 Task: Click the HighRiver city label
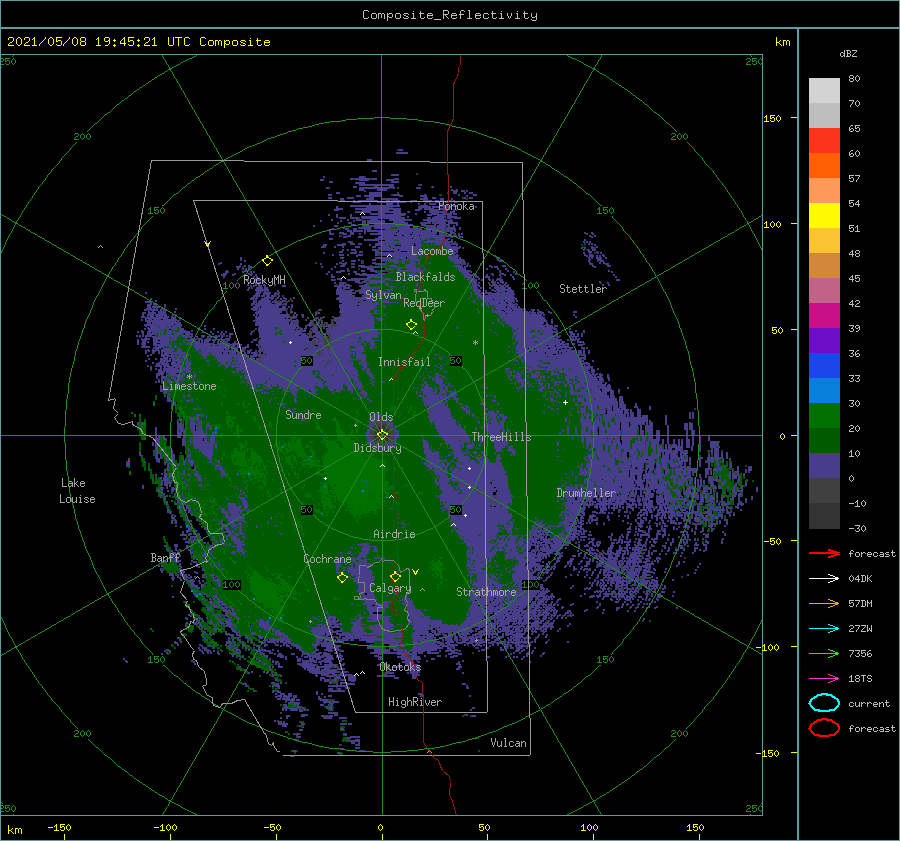tap(415, 702)
